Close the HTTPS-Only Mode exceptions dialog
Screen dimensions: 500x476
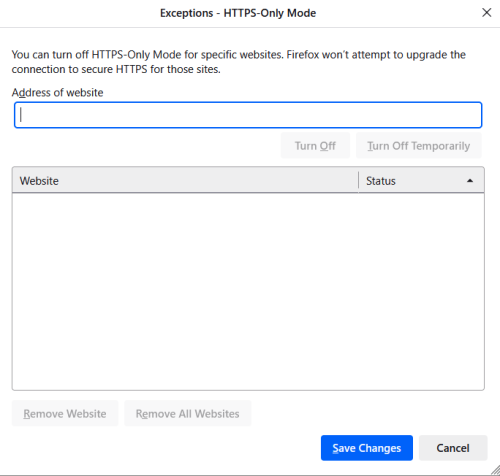(487, 13)
